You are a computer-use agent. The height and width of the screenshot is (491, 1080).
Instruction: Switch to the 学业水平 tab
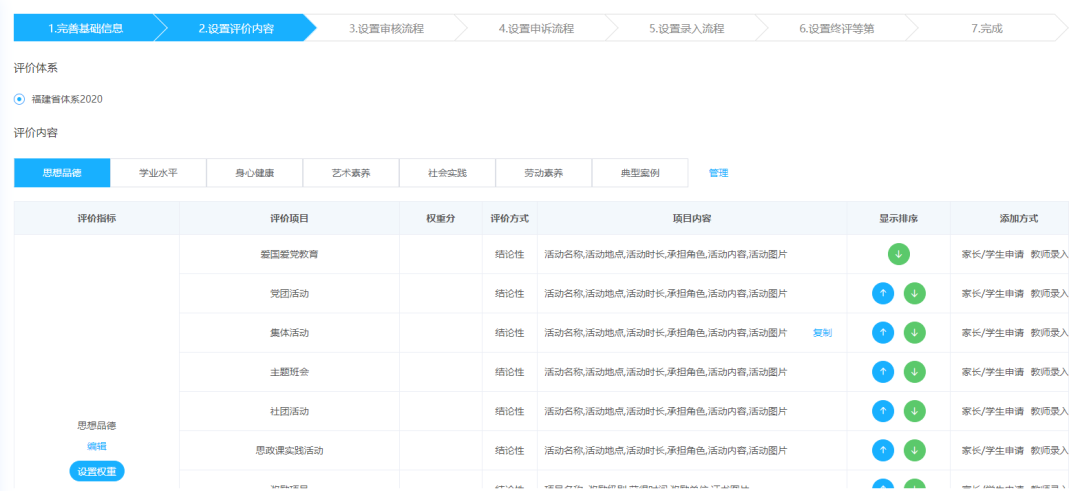click(158, 173)
